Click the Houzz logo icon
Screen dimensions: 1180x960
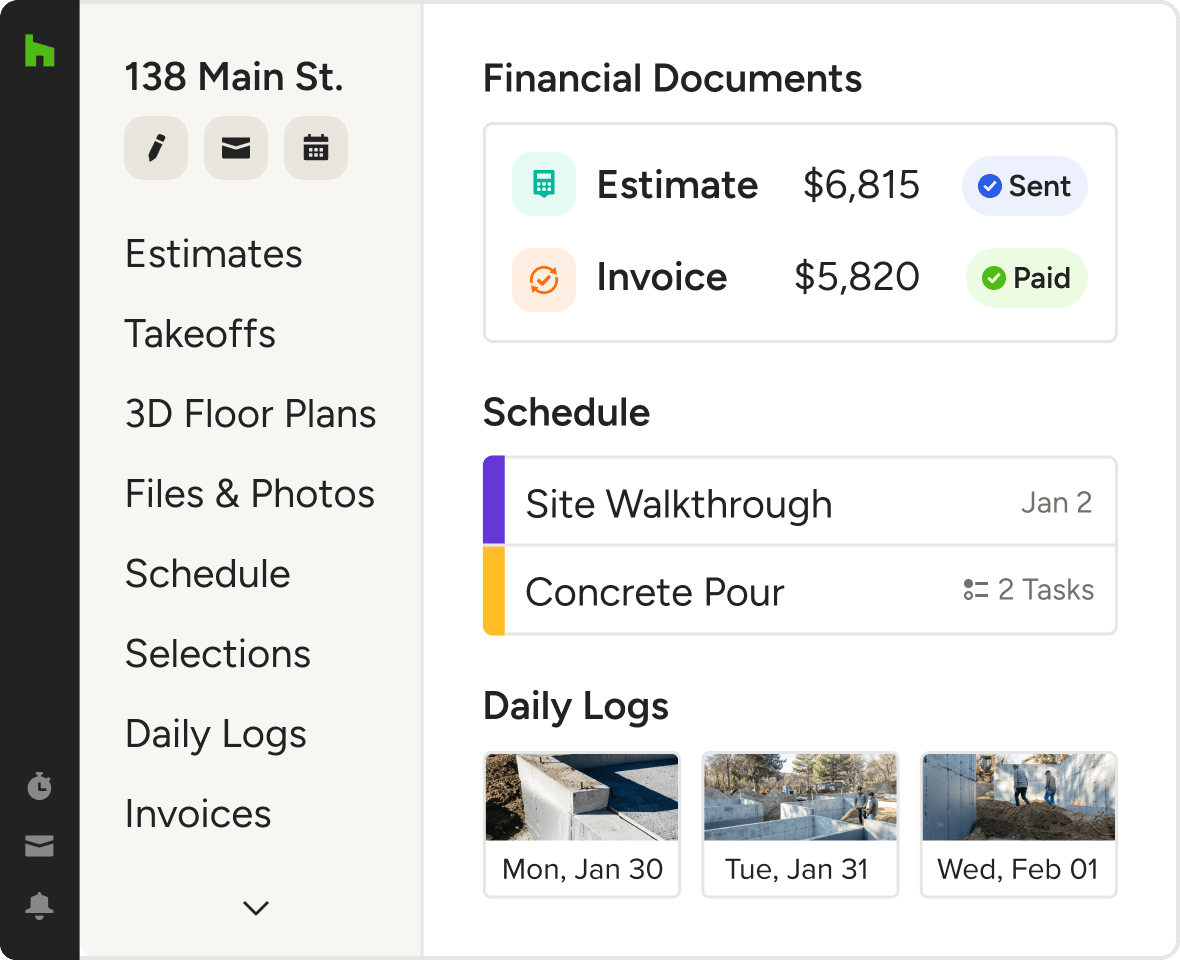[x=40, y=50]
